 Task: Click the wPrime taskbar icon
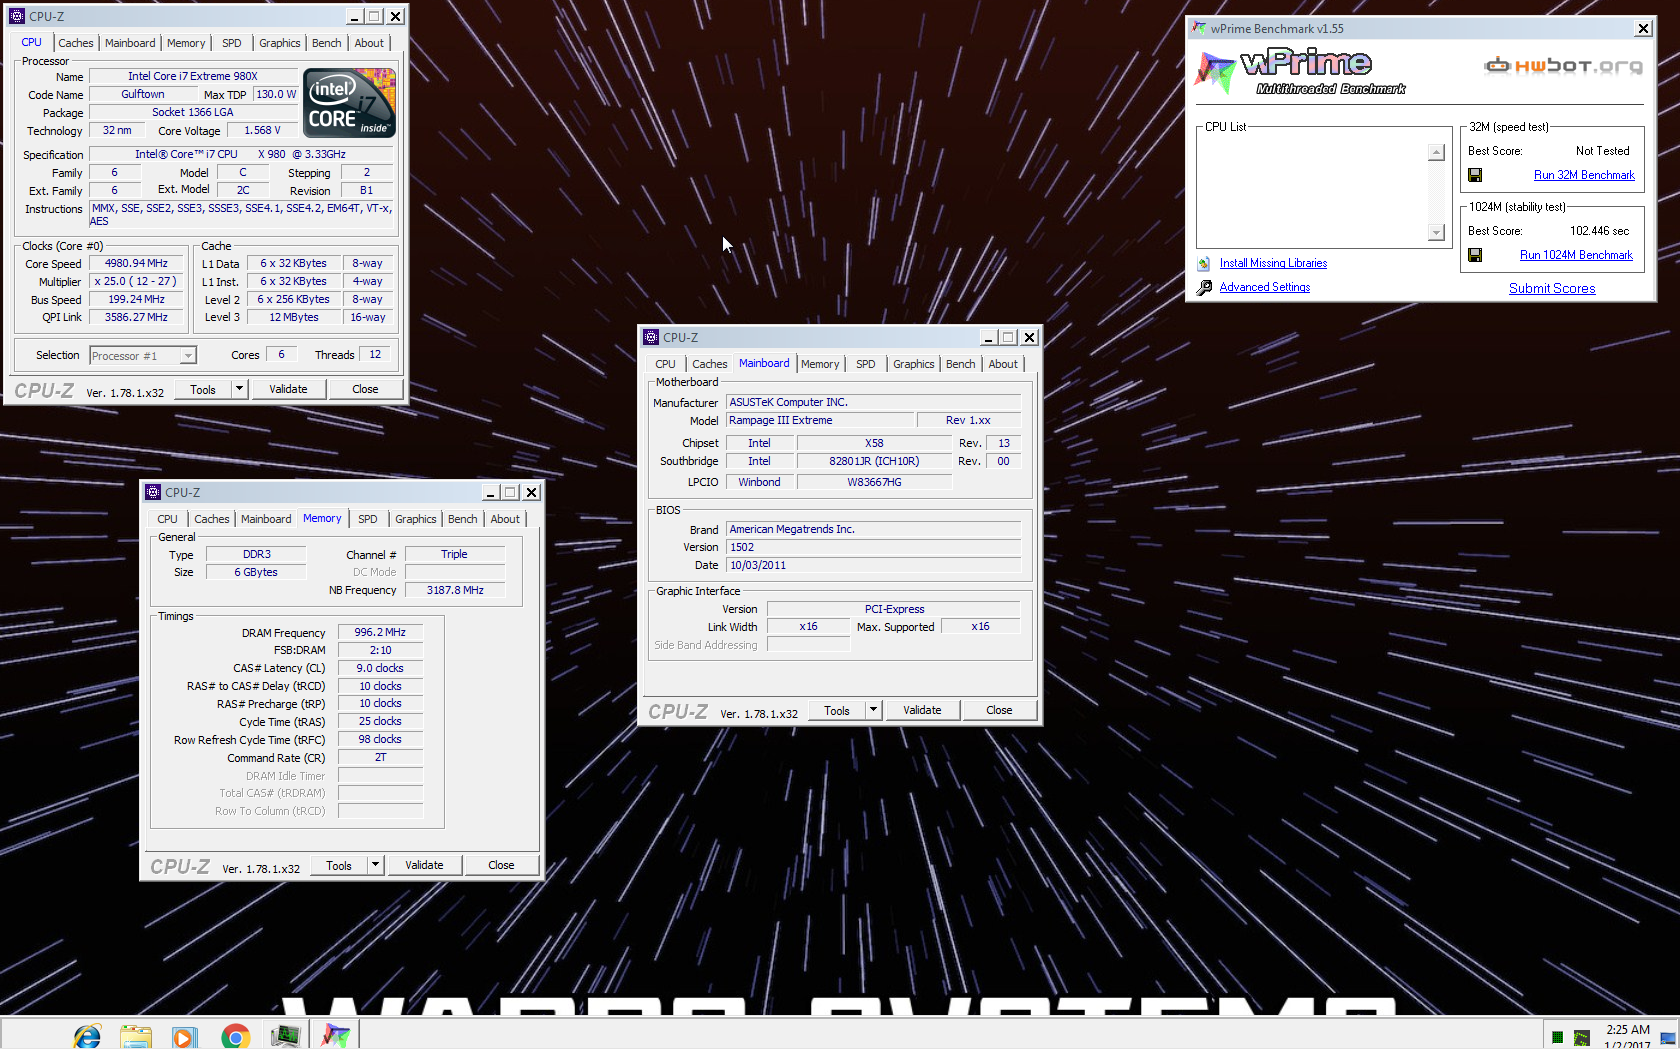click(x=336, y=1036)
